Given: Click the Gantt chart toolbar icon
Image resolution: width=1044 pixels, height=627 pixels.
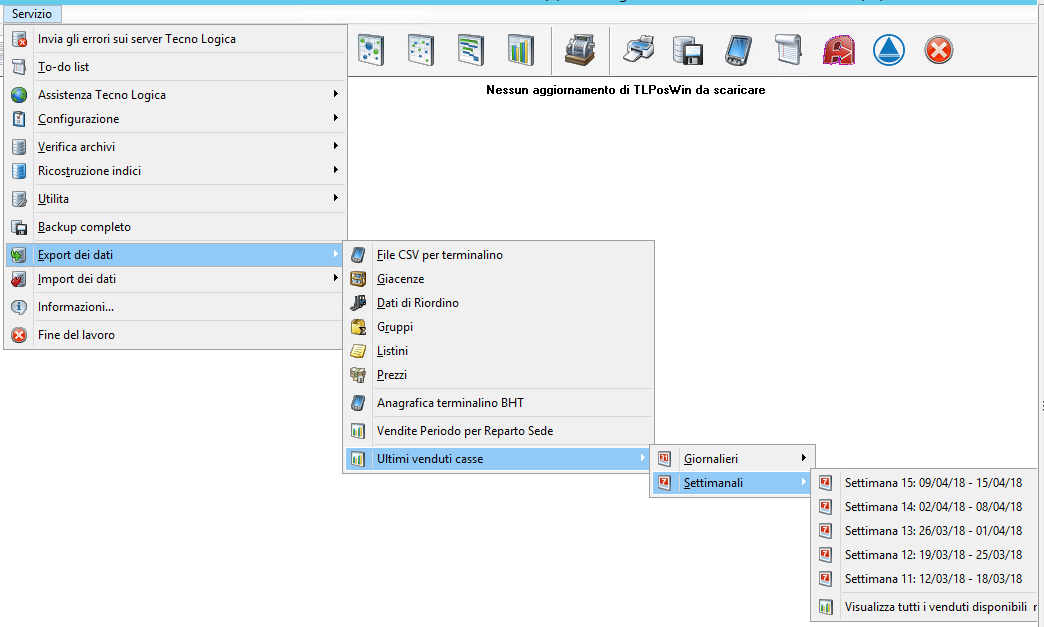Looking at the screenshot, I should coord(470,50).
